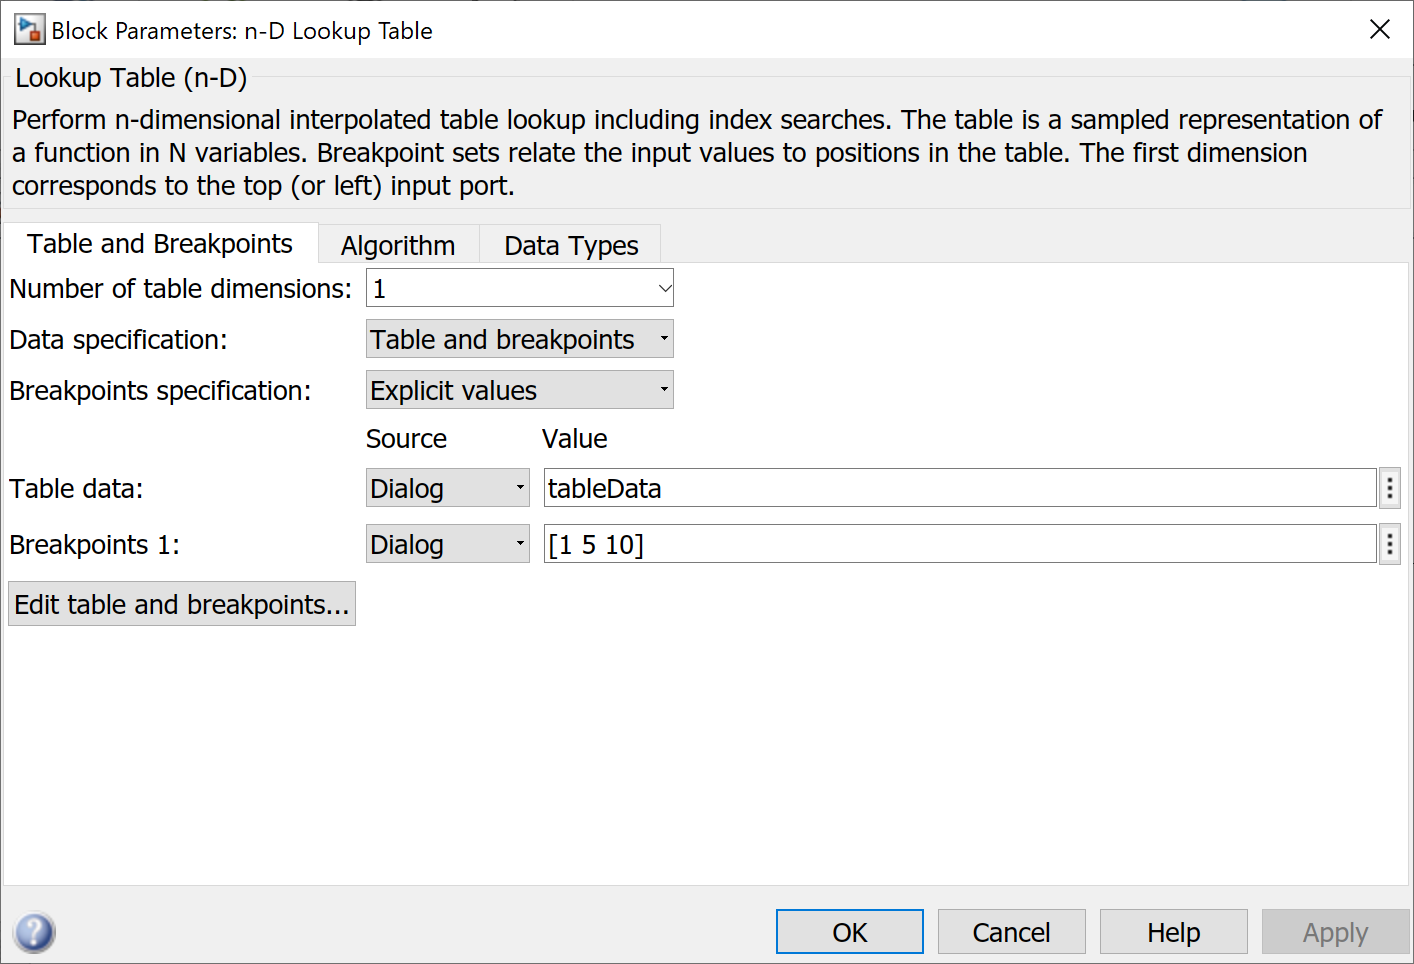
Task: Switch to the Data Types tab
Action: click(x=570, y=244)
